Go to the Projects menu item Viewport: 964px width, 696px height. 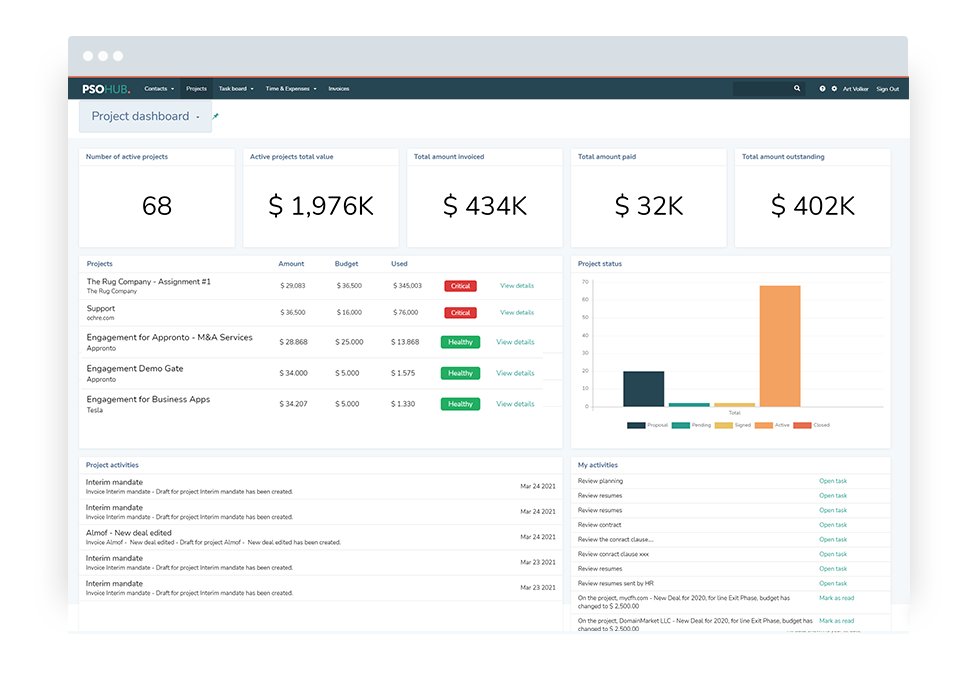point(196,89)
